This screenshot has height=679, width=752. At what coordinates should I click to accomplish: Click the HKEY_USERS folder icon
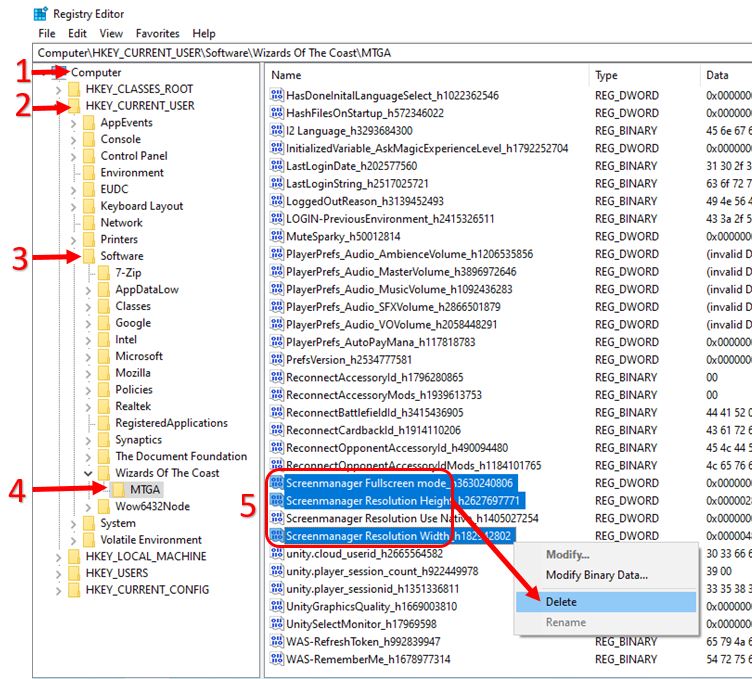(x=74, y=573)
